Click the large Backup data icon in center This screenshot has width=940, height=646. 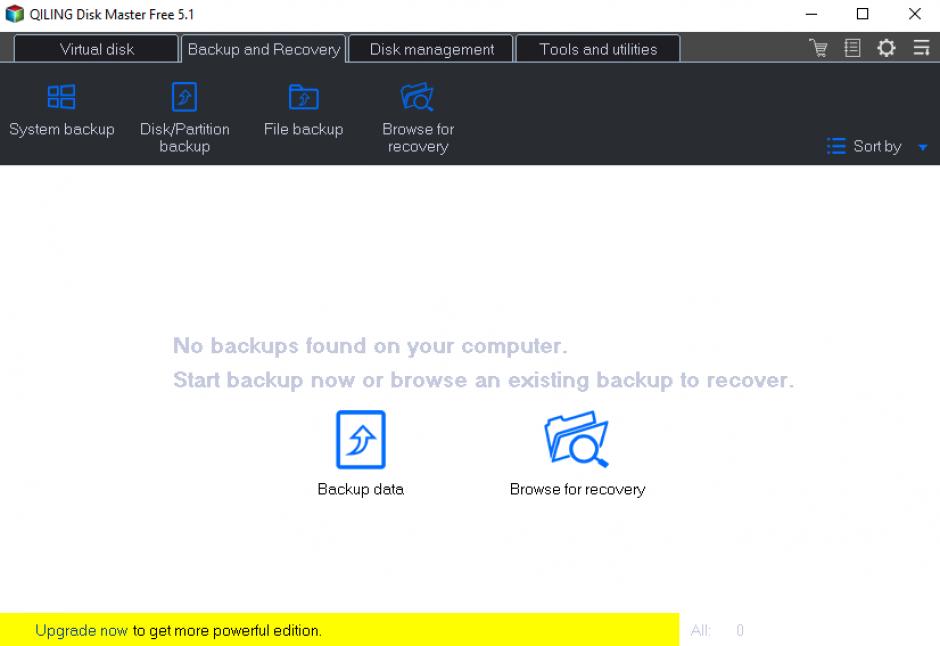coord(360,440)
